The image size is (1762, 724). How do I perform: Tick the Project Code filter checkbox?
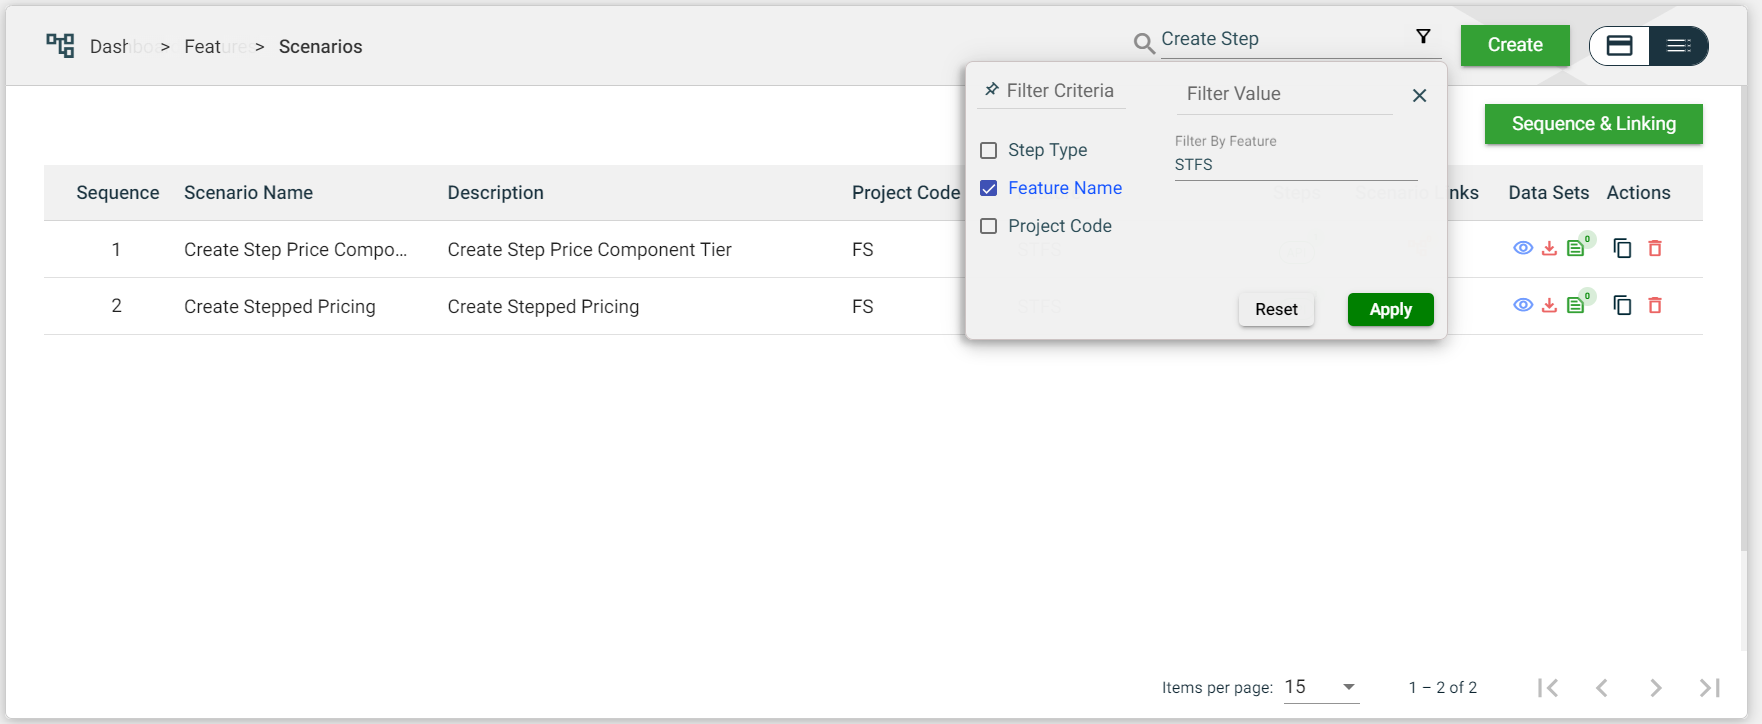989,227
